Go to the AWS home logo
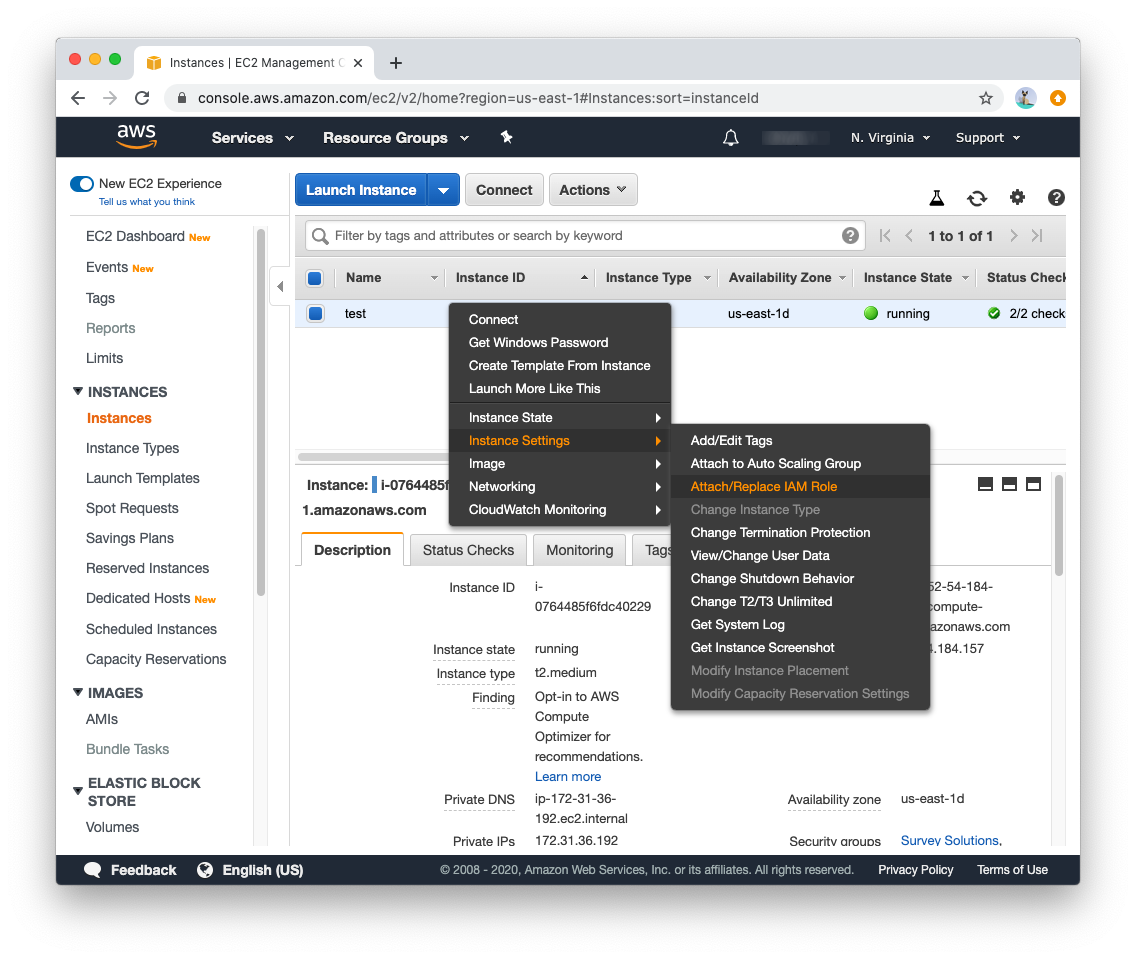Screen dimensions: 1136x959 (x=136, y=136)
